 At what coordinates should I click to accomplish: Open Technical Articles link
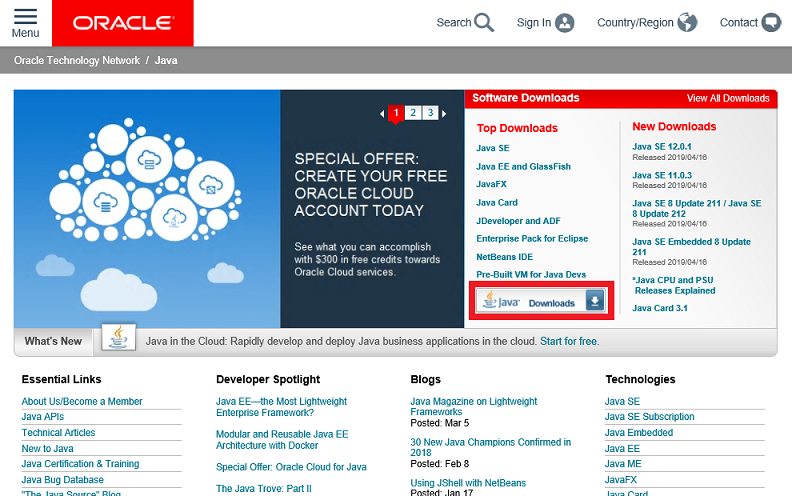(58, 433)
